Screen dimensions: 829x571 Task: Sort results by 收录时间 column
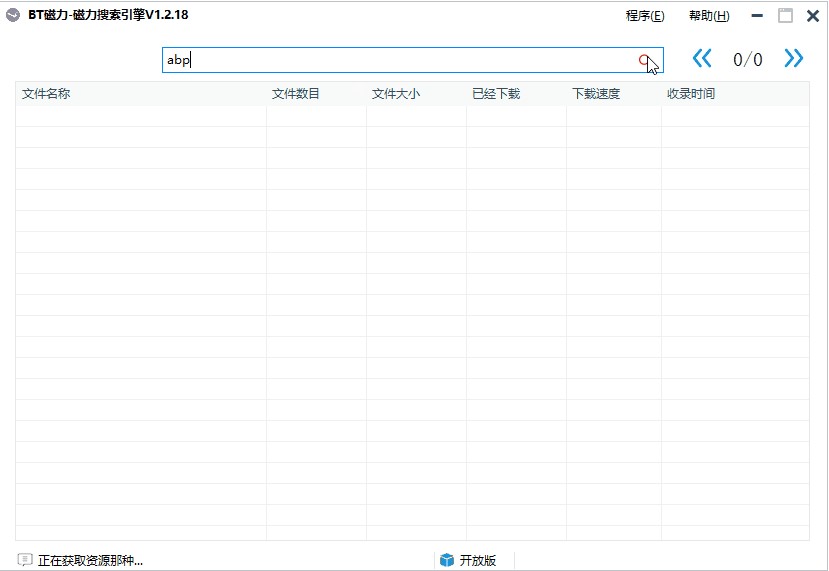(x=691, y=94)
